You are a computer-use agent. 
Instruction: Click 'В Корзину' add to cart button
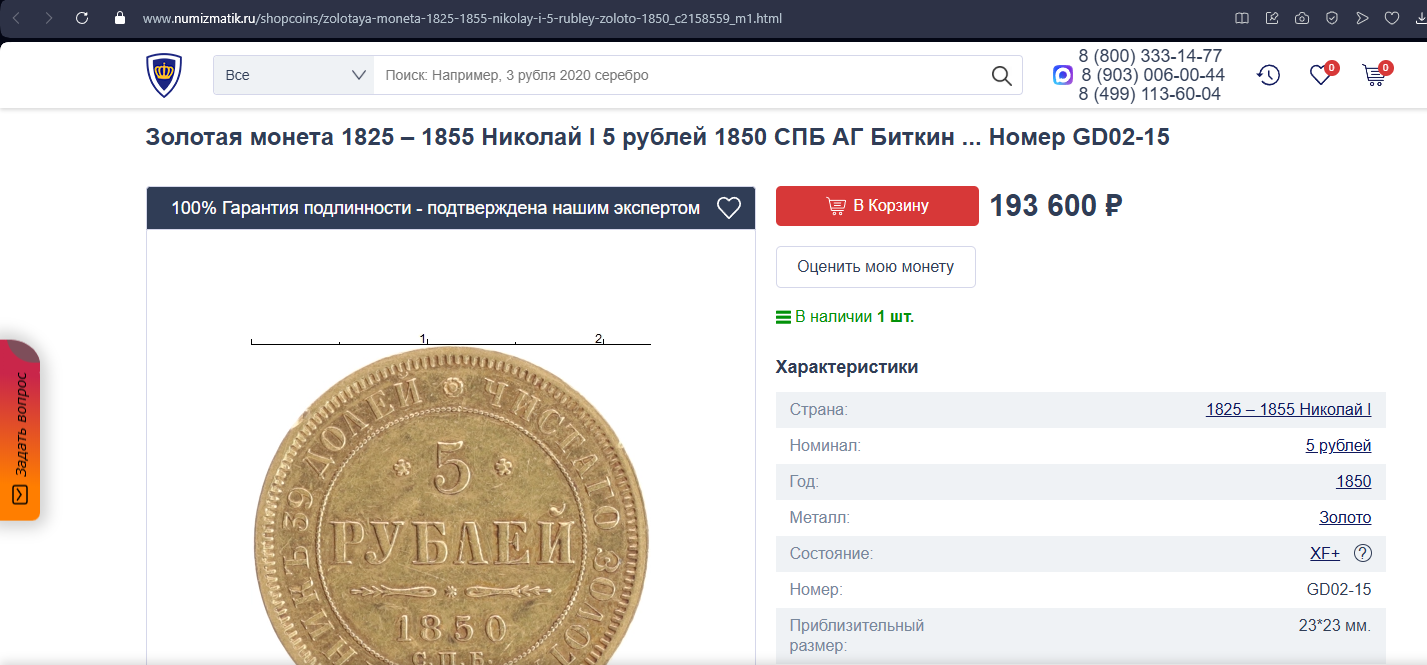click(x=877, y=206)
